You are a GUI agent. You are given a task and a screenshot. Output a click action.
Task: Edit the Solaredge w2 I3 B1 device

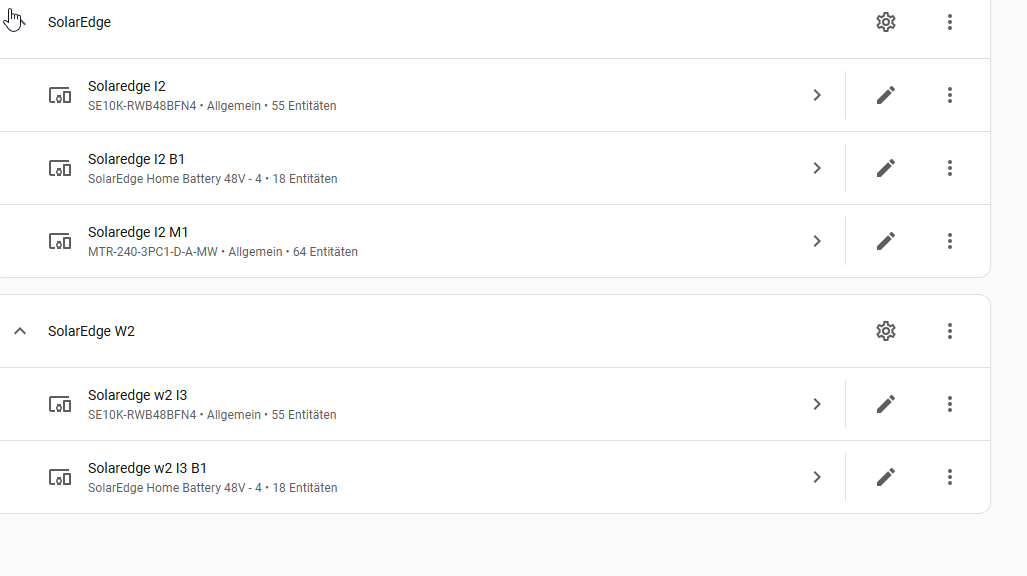885,477
